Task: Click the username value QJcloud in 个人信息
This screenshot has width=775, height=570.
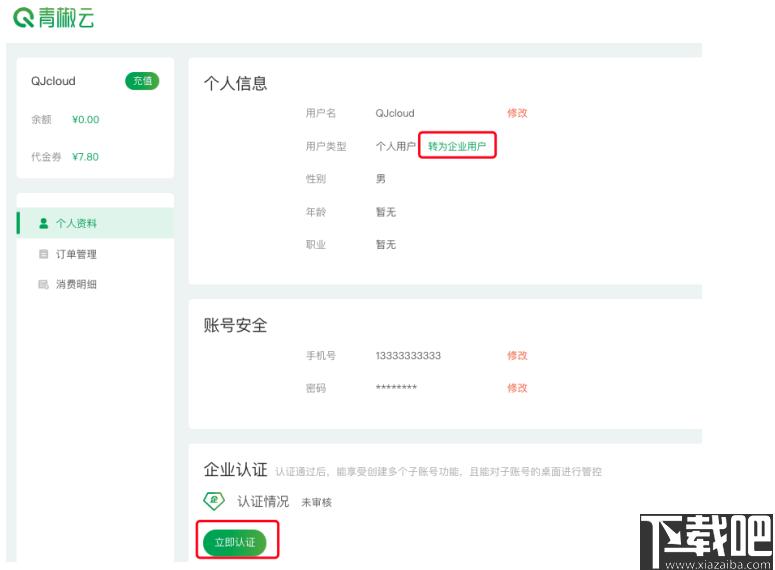Action: click(395, 113)
